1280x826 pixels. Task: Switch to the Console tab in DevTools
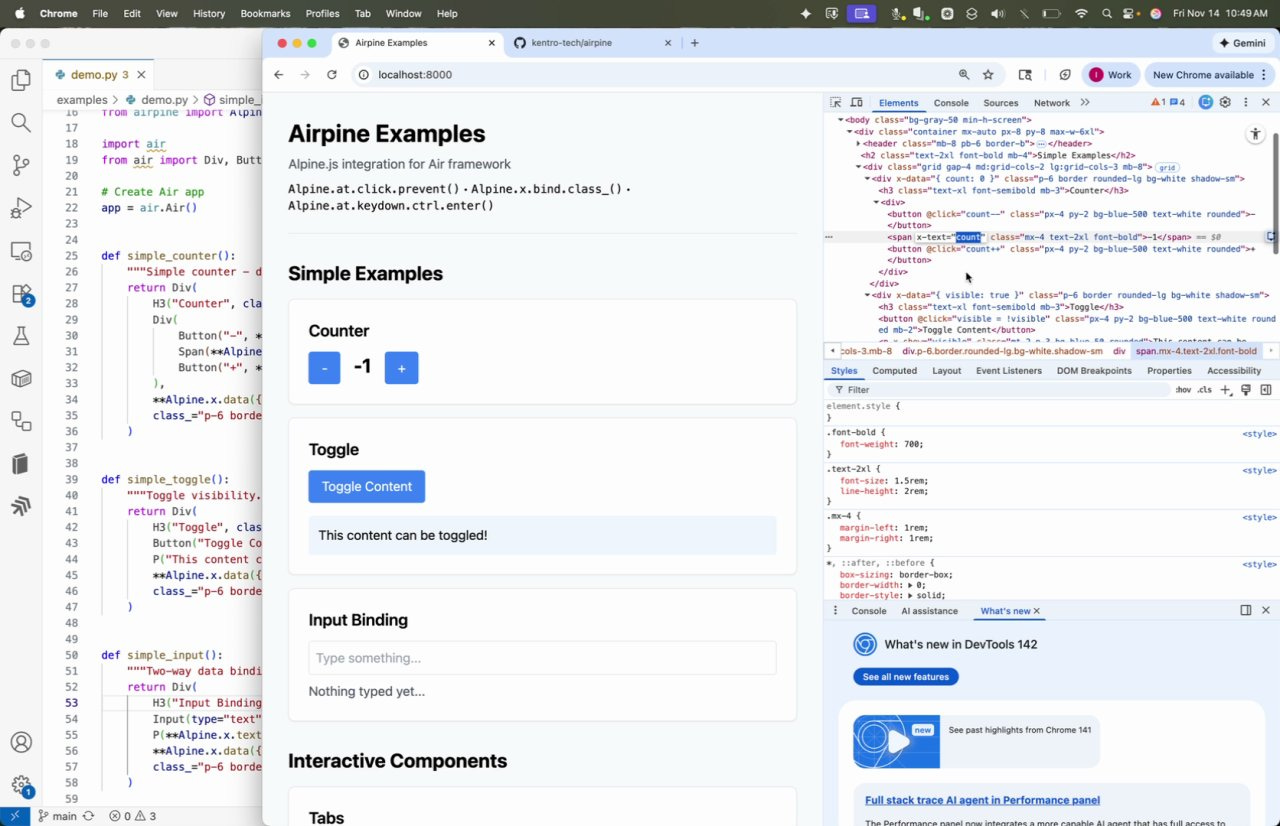click(951, 103)
